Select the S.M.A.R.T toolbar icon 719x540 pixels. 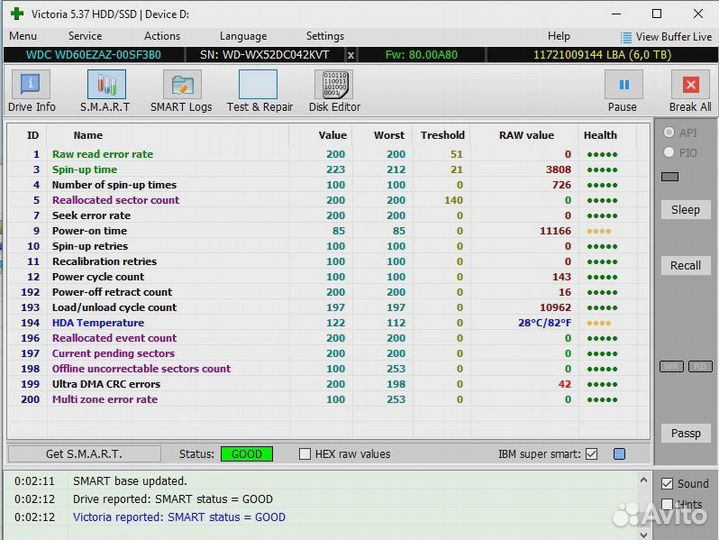(106, 84)
